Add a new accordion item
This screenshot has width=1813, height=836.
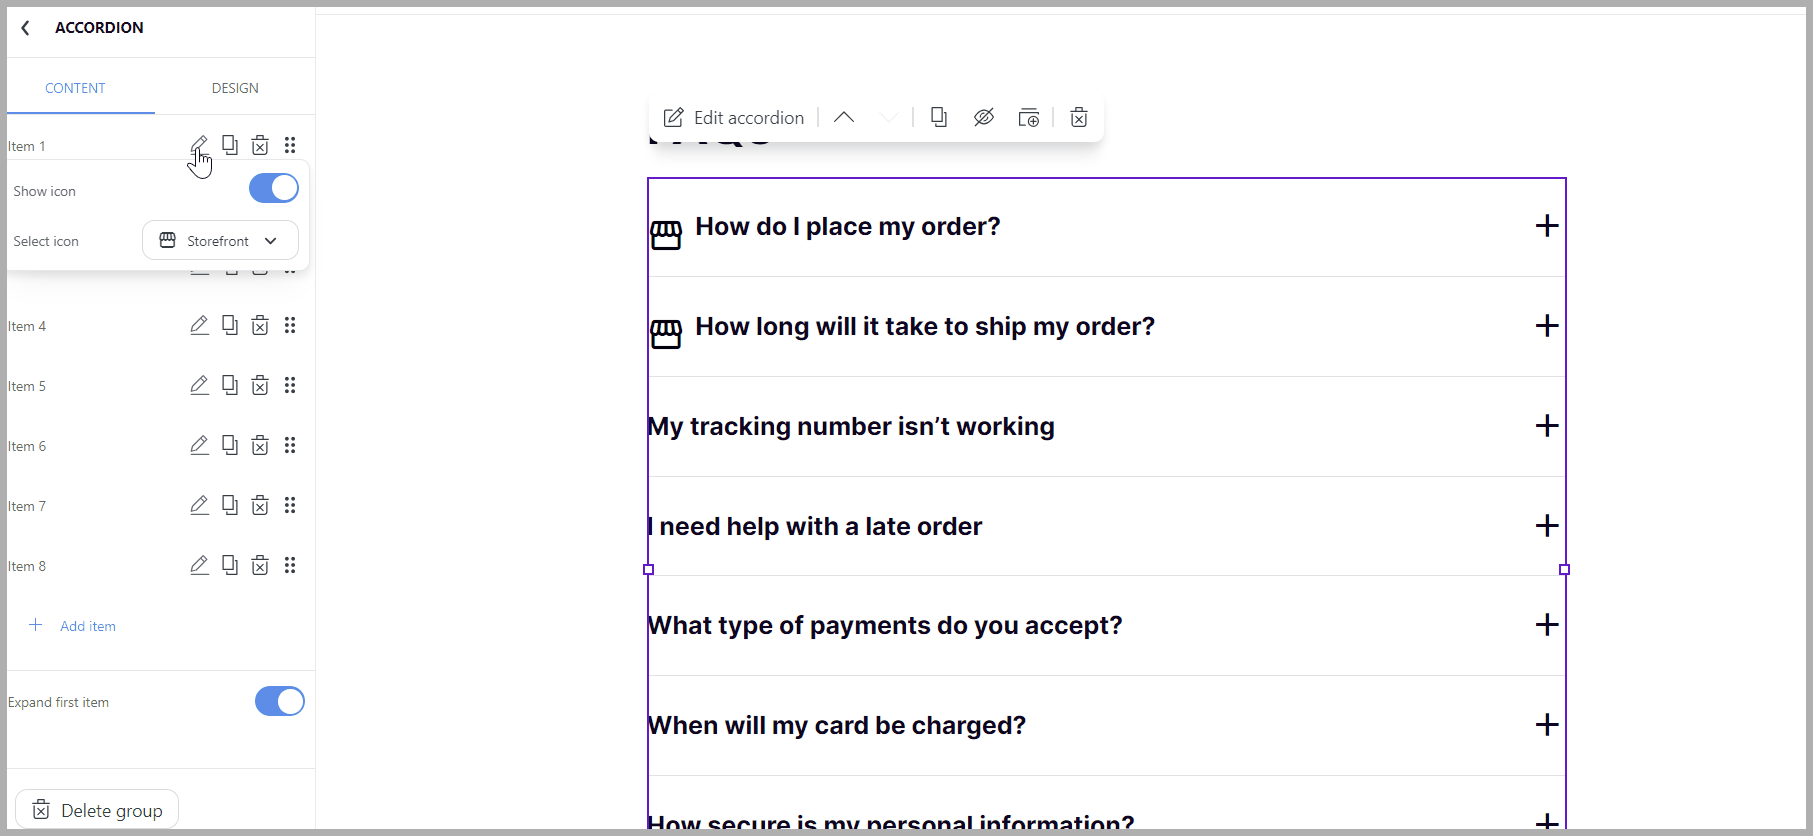(x=73, y=626)
